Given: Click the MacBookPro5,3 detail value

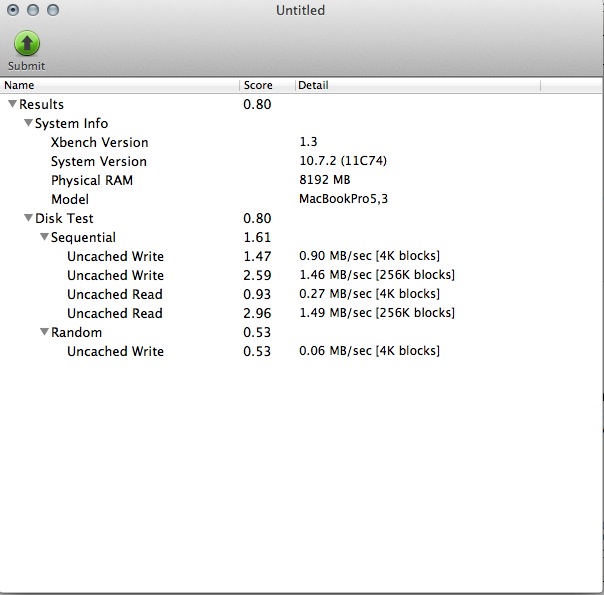Looking at the screenshot, I should [344, 199].
